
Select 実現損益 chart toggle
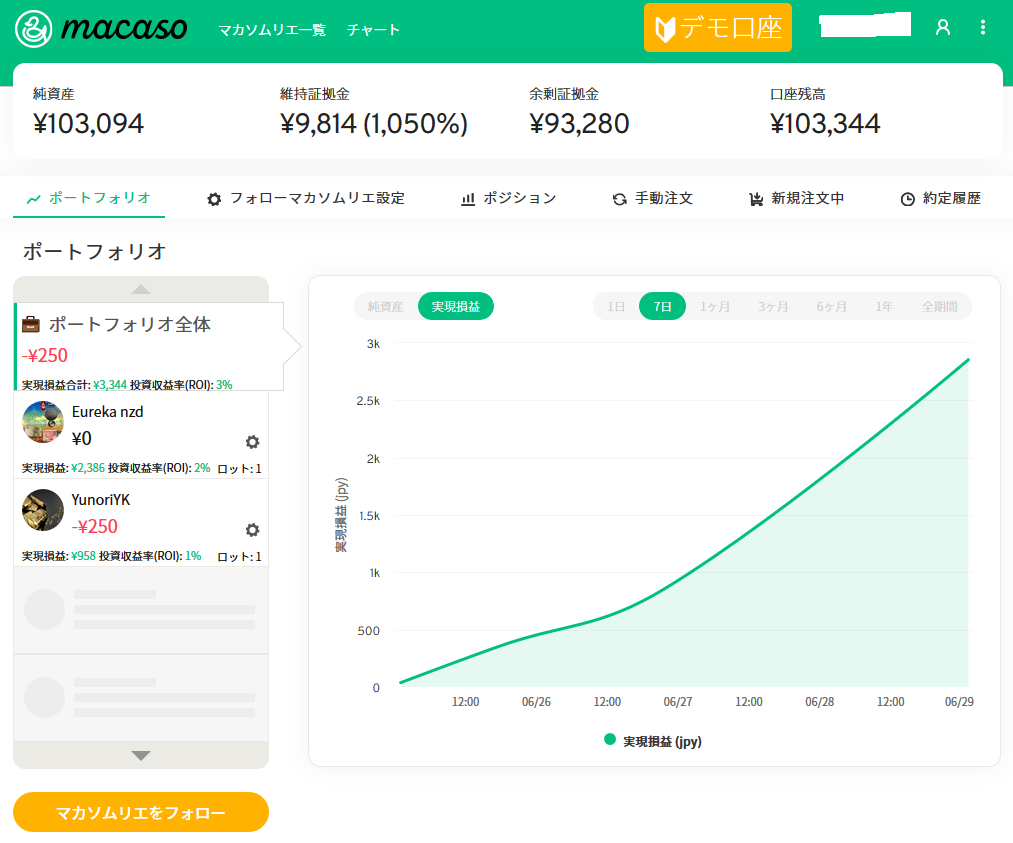point(456,307)
